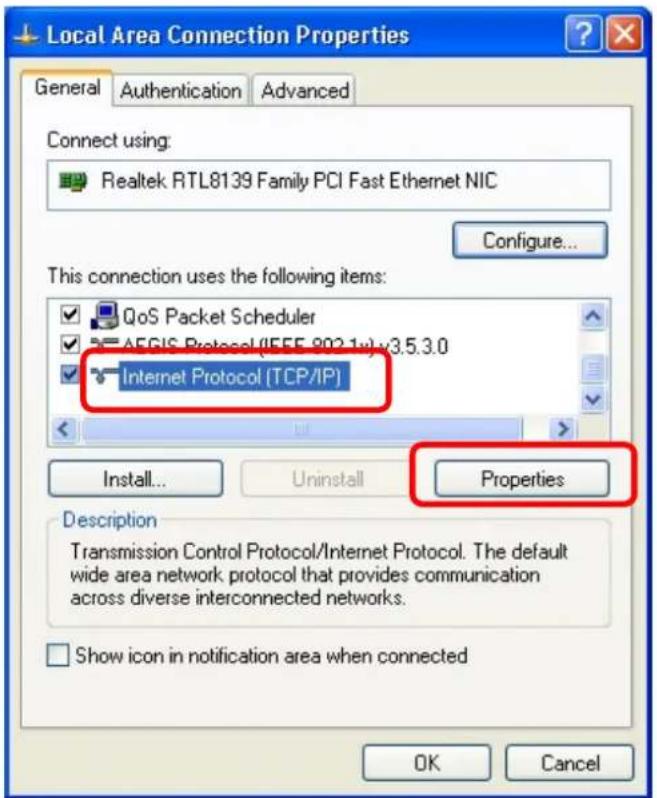The height and width of the screenshot is (798, 657).
Task: Toggle the AEGIS Protocol checkbox
Action: pyautogui.click(x=70, y=345)
